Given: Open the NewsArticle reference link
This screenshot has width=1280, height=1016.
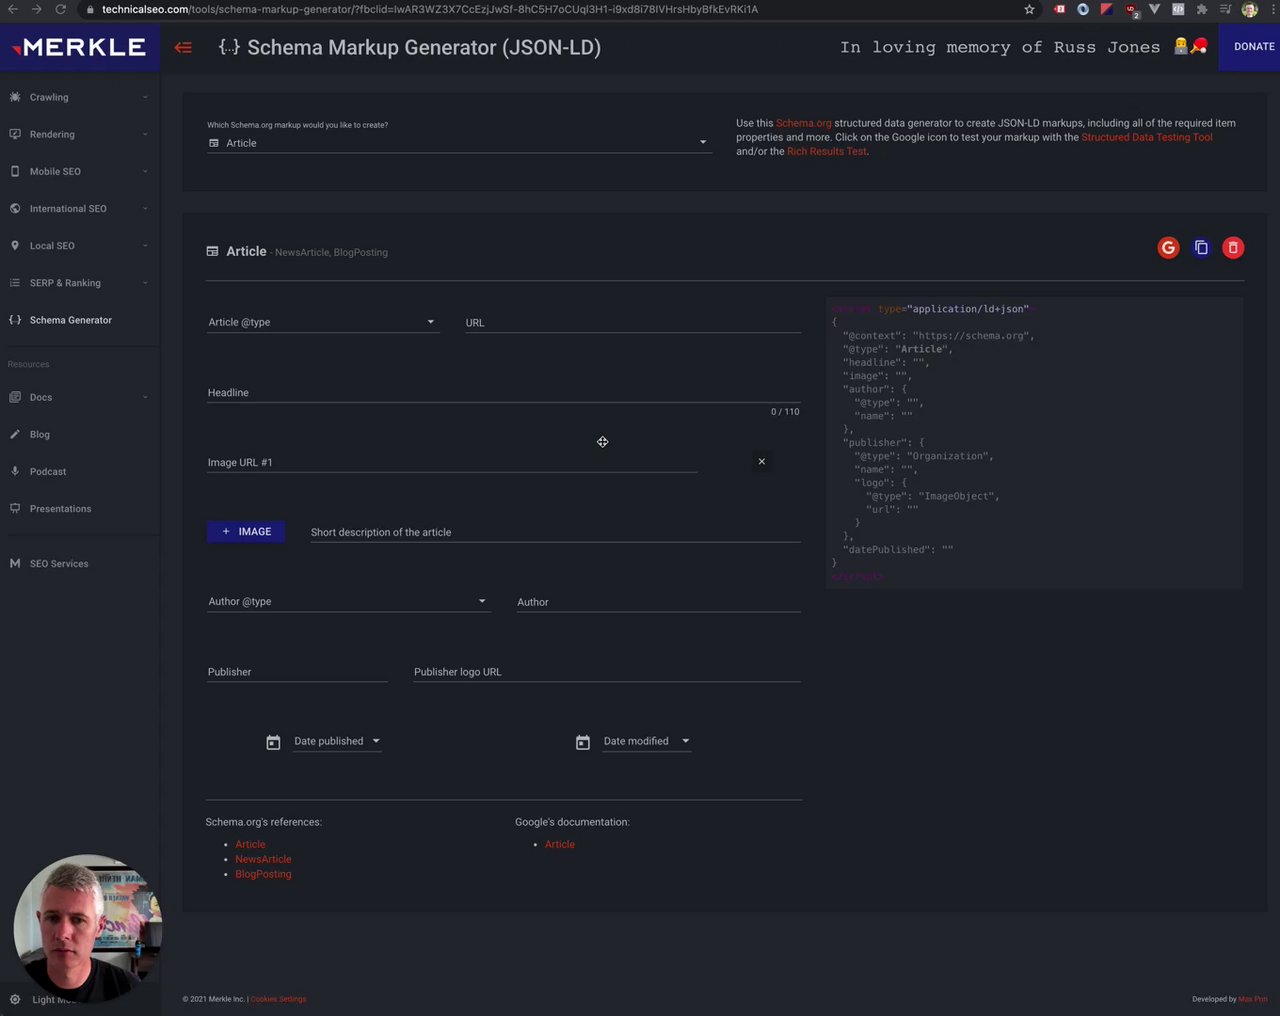Looking at the screenshot, I should (x=263, y=859).
